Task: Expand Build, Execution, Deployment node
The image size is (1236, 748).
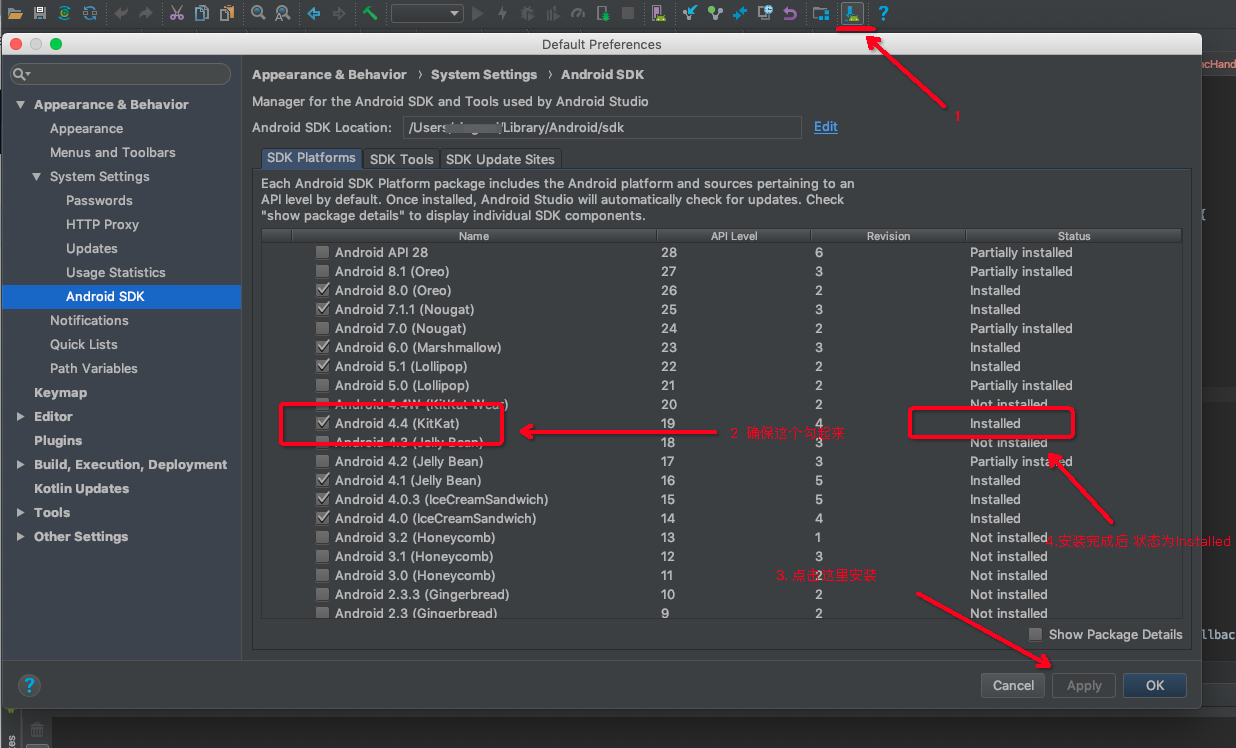Action: click(20, 465)
